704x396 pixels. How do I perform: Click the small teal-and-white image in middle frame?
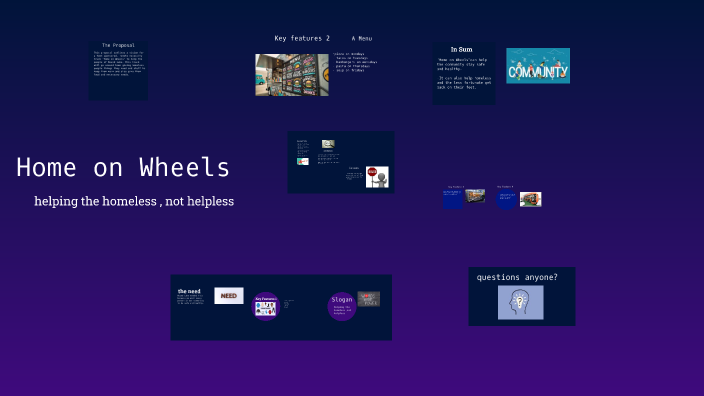pyautogui.click(x=303, y=161)
